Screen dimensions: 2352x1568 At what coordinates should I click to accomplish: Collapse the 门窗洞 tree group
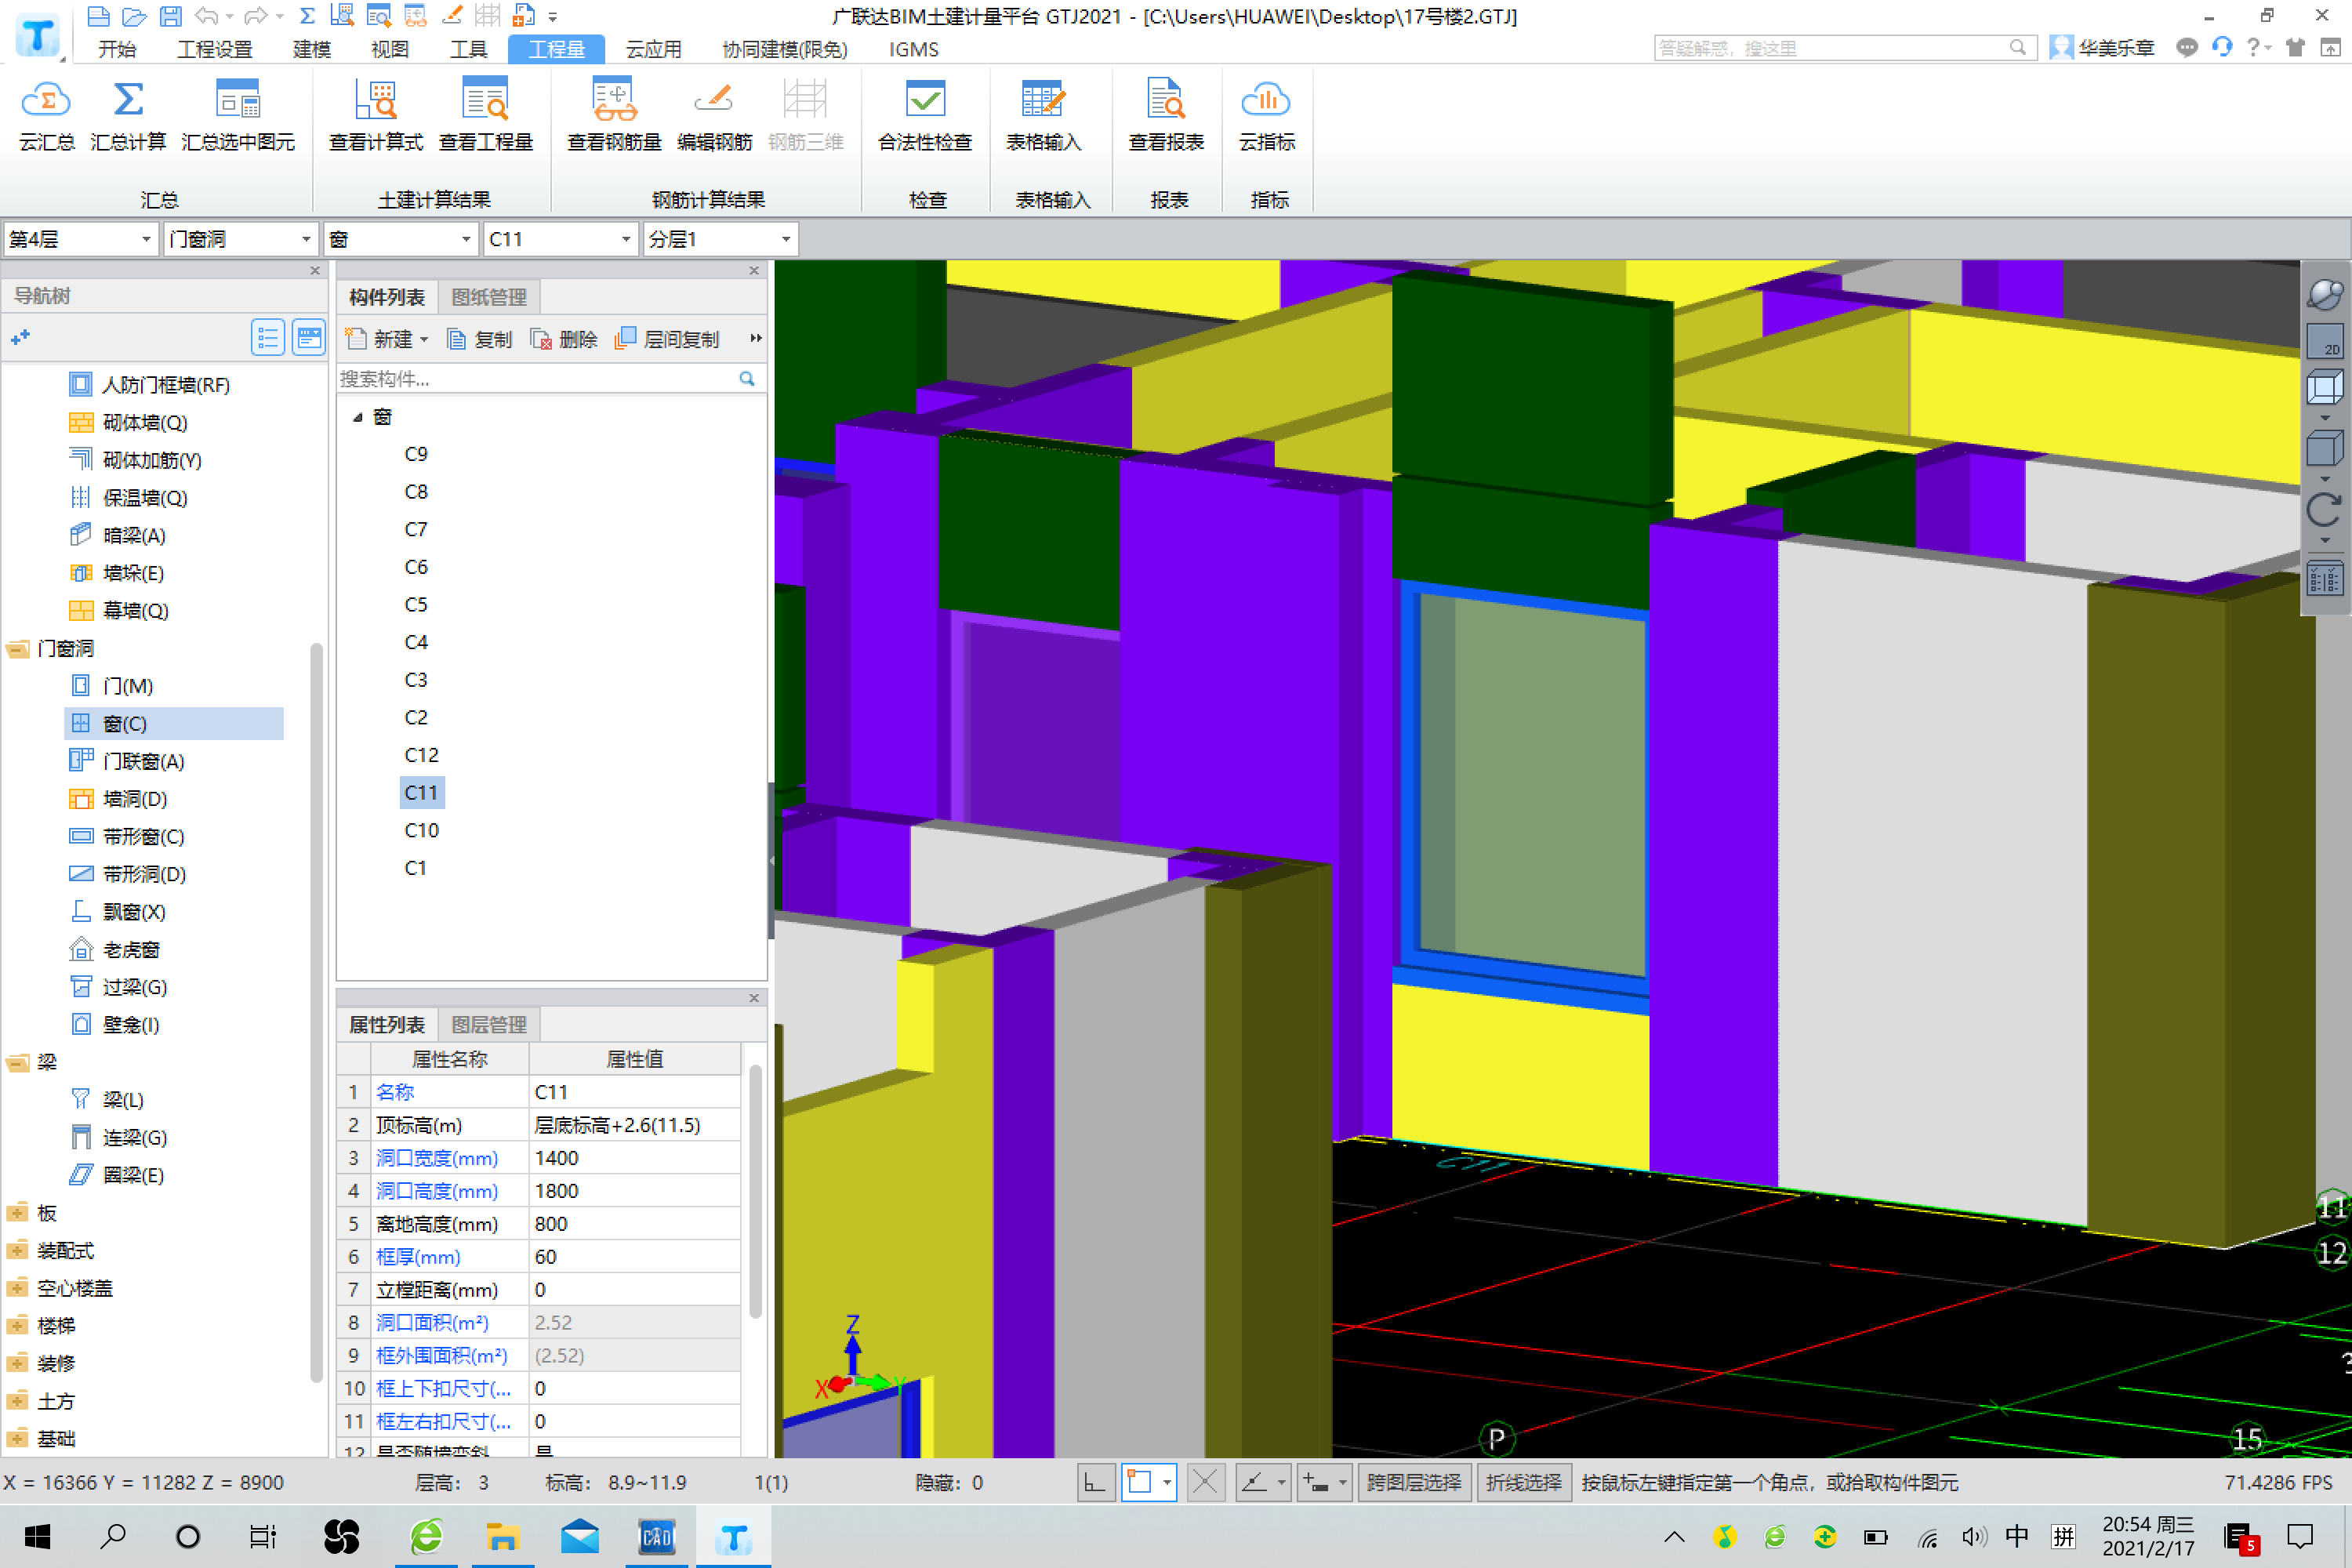coord(18,649)
